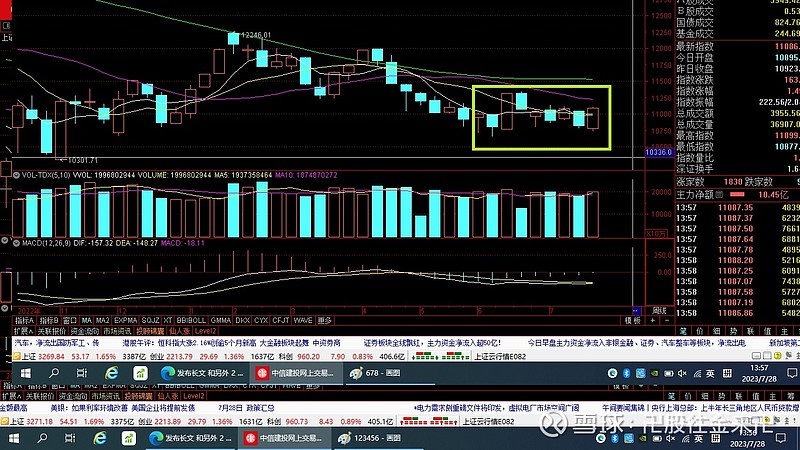Select the trade row priced 11088.20

pyautogui.click(x=738, y=260)
